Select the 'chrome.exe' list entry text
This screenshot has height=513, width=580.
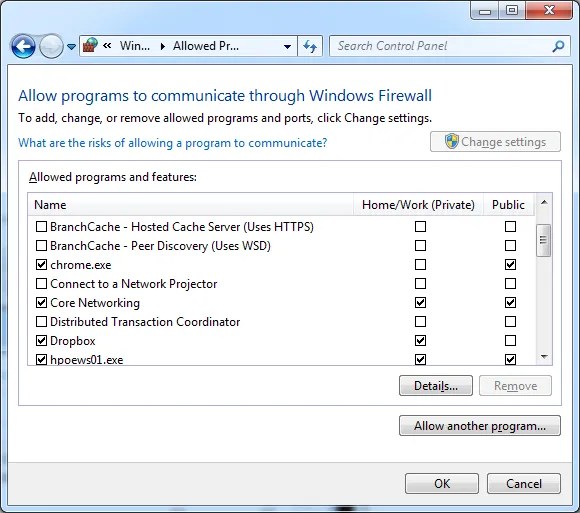pos(81,265)
